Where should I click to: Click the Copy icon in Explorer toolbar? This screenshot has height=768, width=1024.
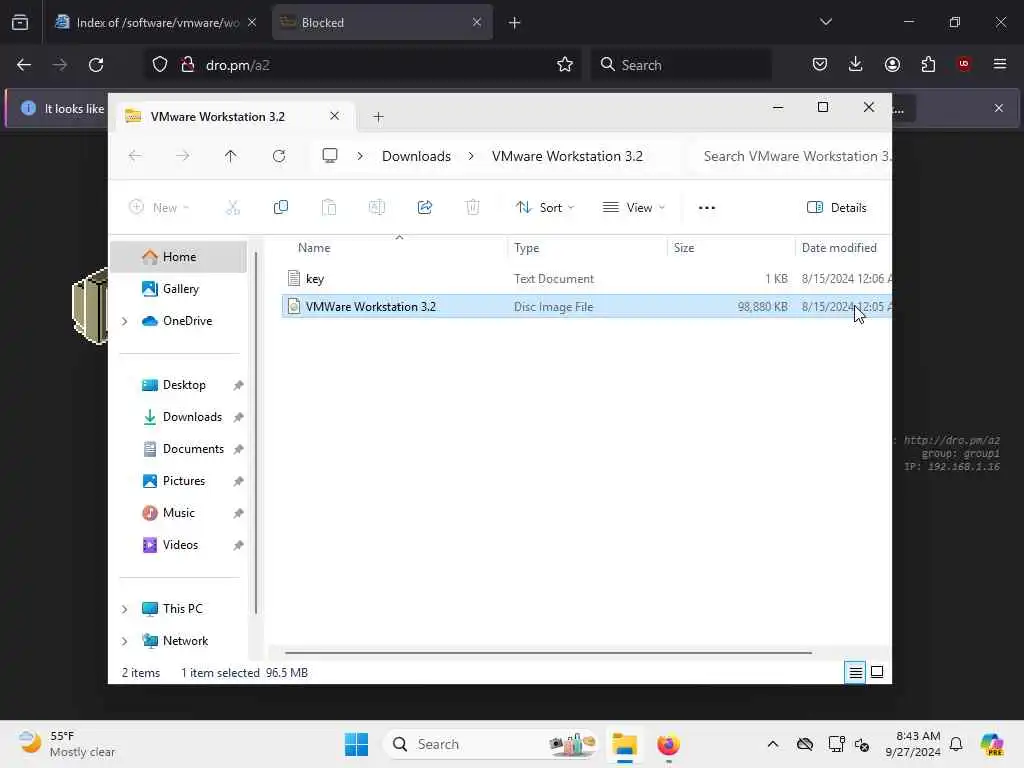281,208
